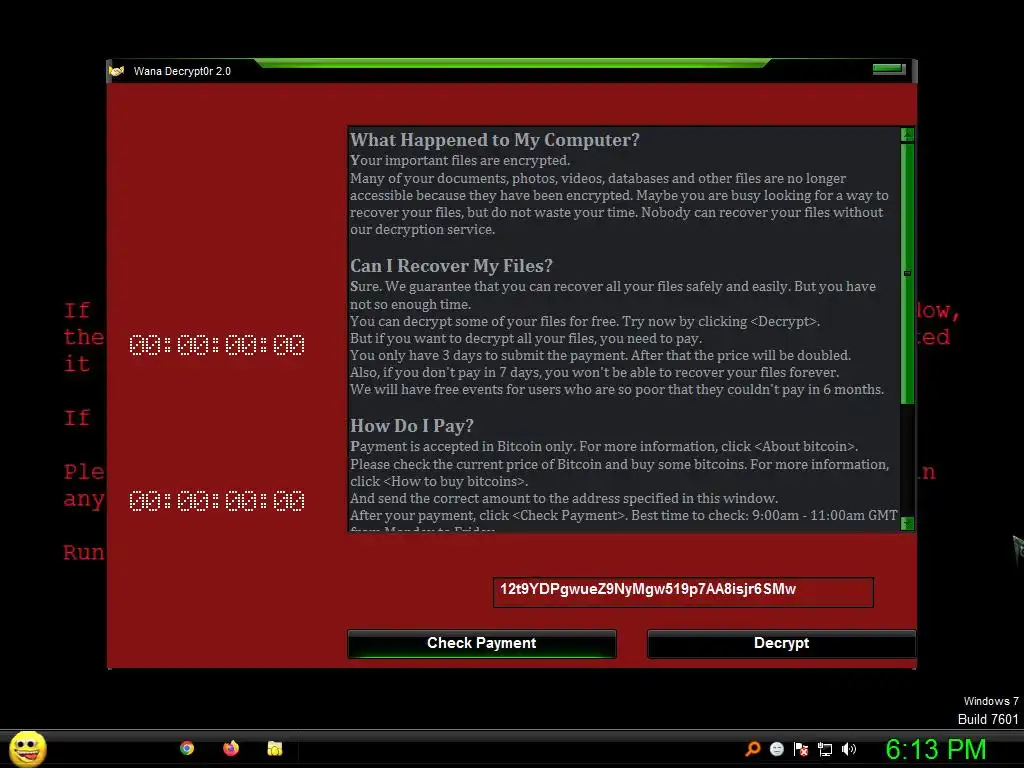Click the upper 00:00:00:00 countdown timer
1024x768 pixels.
tap(217, 345)
